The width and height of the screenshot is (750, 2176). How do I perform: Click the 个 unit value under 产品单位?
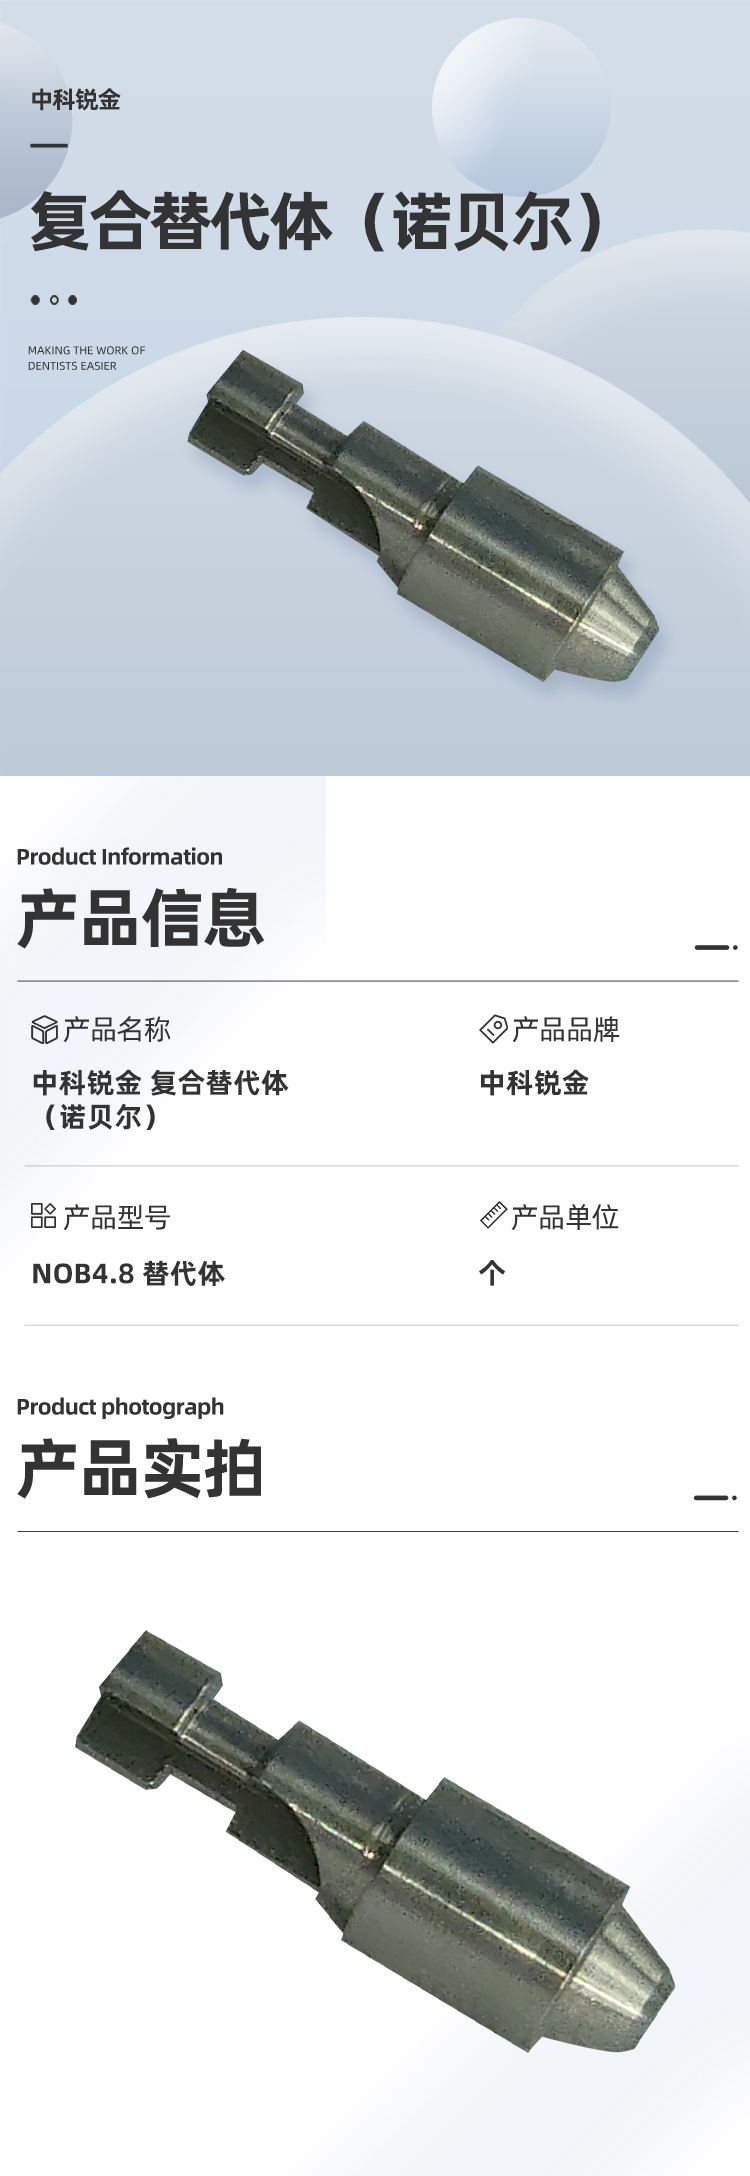click(x=492, y=1273)
